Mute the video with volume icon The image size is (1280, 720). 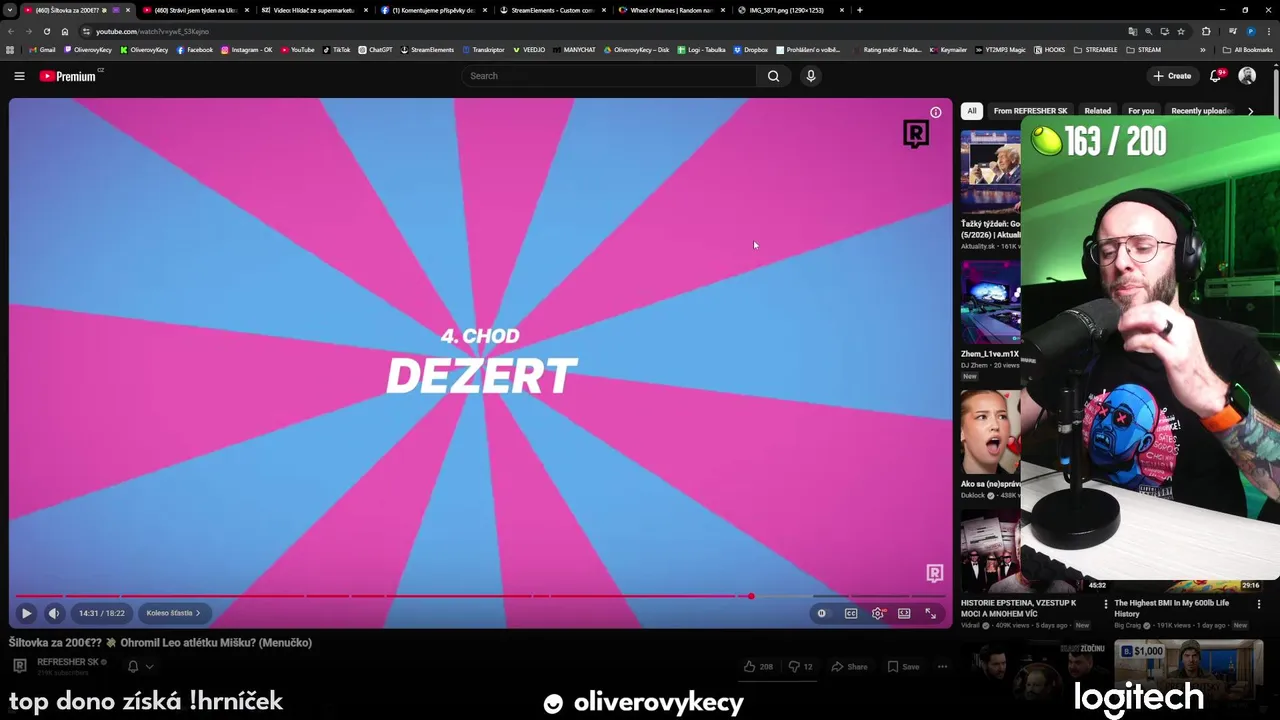coord(54,613)
